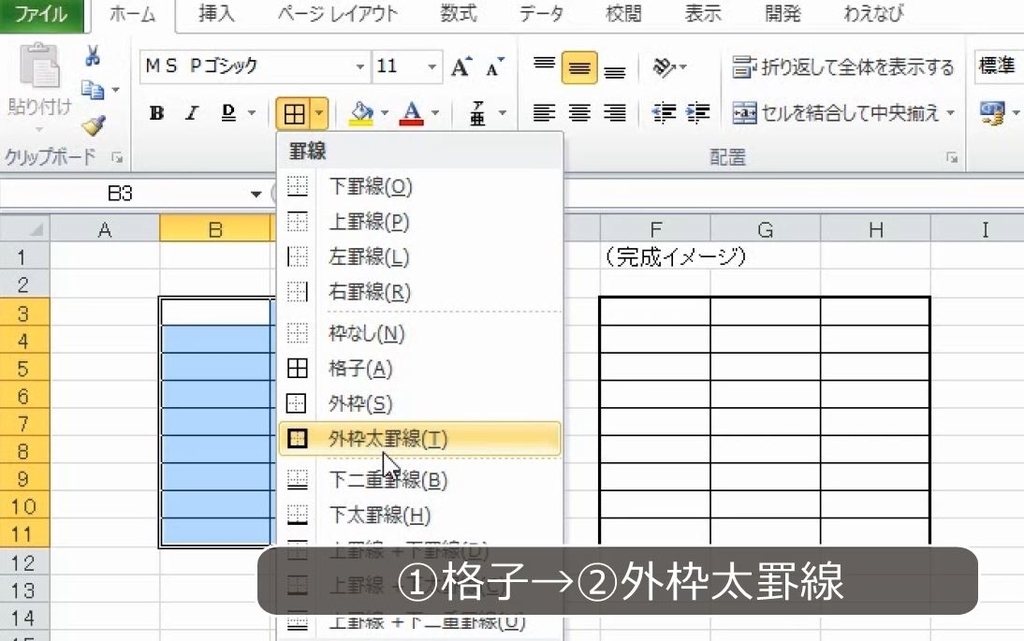Select the Copy icon in the clipboard group
The image size is (1024, 641).
click(x=92, y=90)
